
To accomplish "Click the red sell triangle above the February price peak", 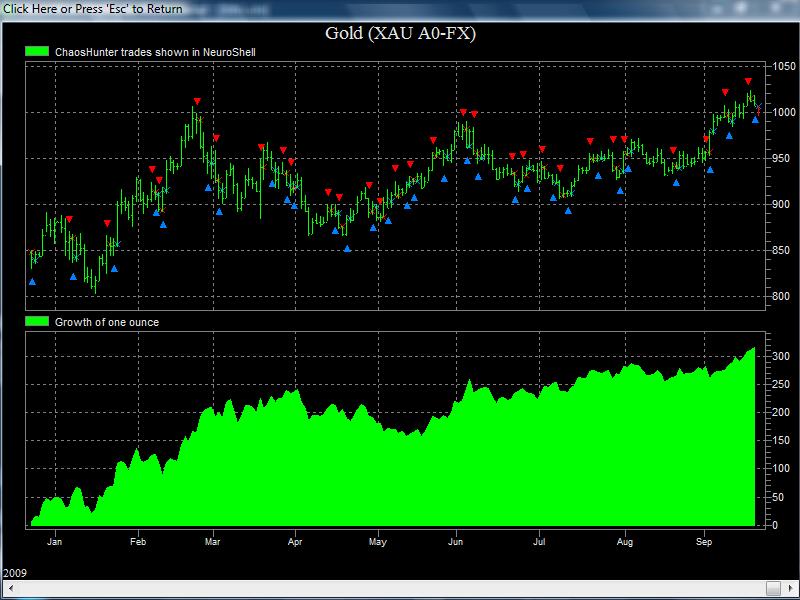I will tap(197, 101).
